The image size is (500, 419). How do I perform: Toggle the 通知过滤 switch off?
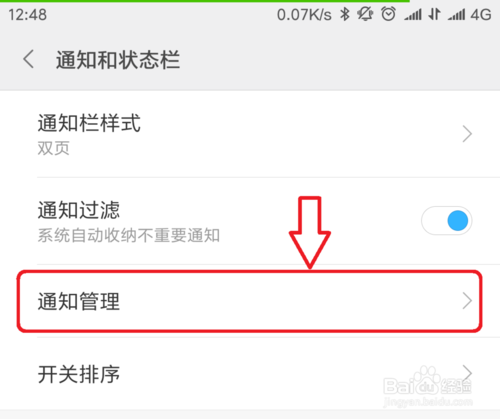click(446, 221)
